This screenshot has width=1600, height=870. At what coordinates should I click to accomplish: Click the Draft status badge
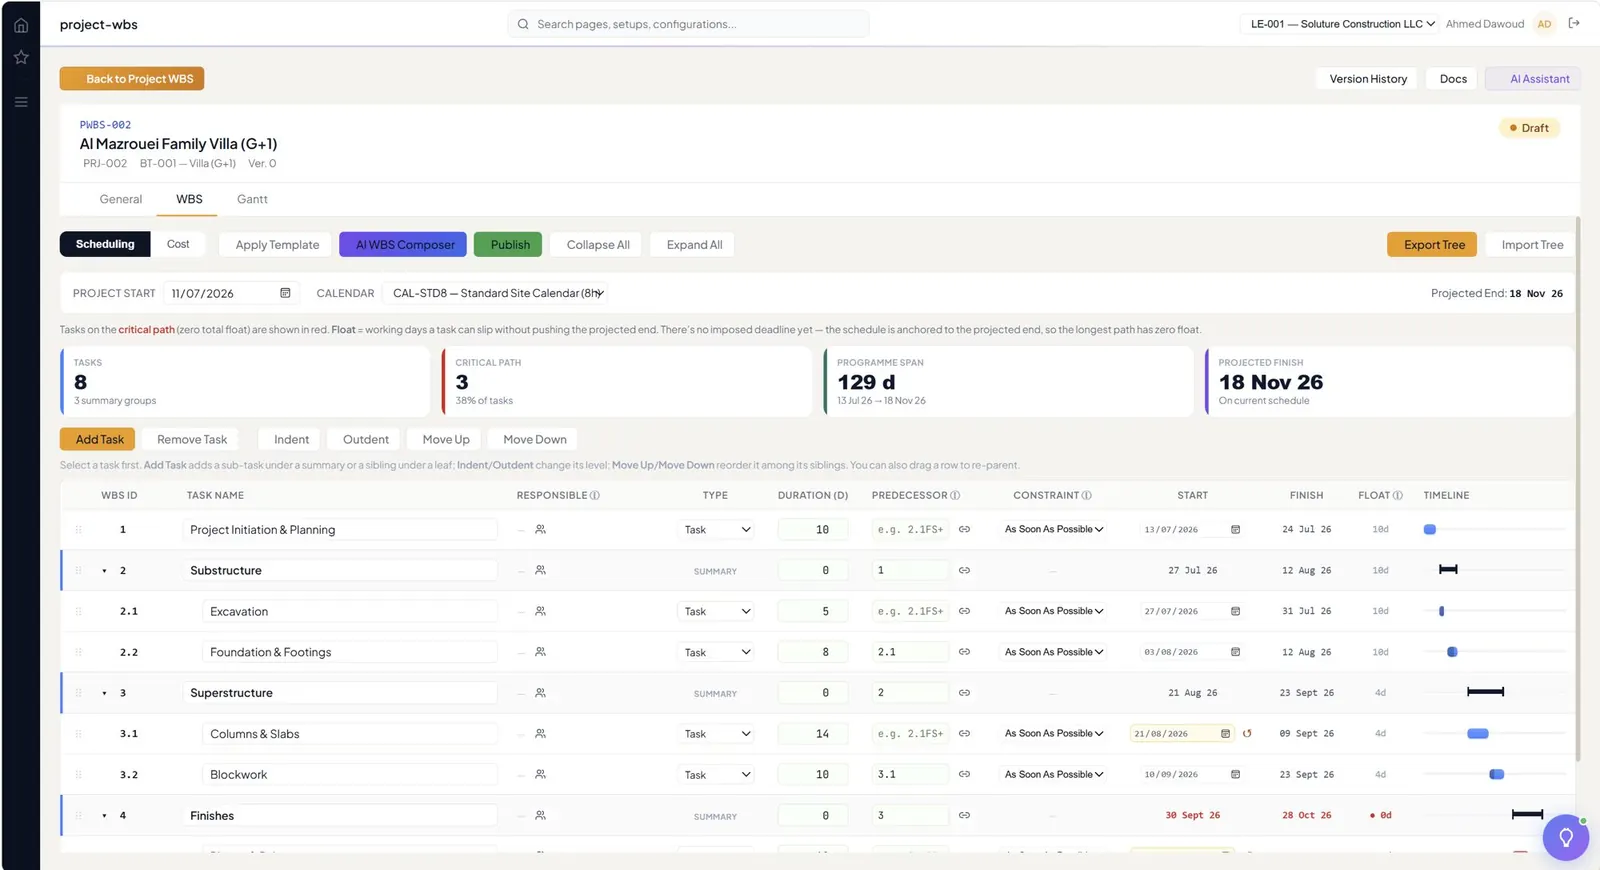1528,128
